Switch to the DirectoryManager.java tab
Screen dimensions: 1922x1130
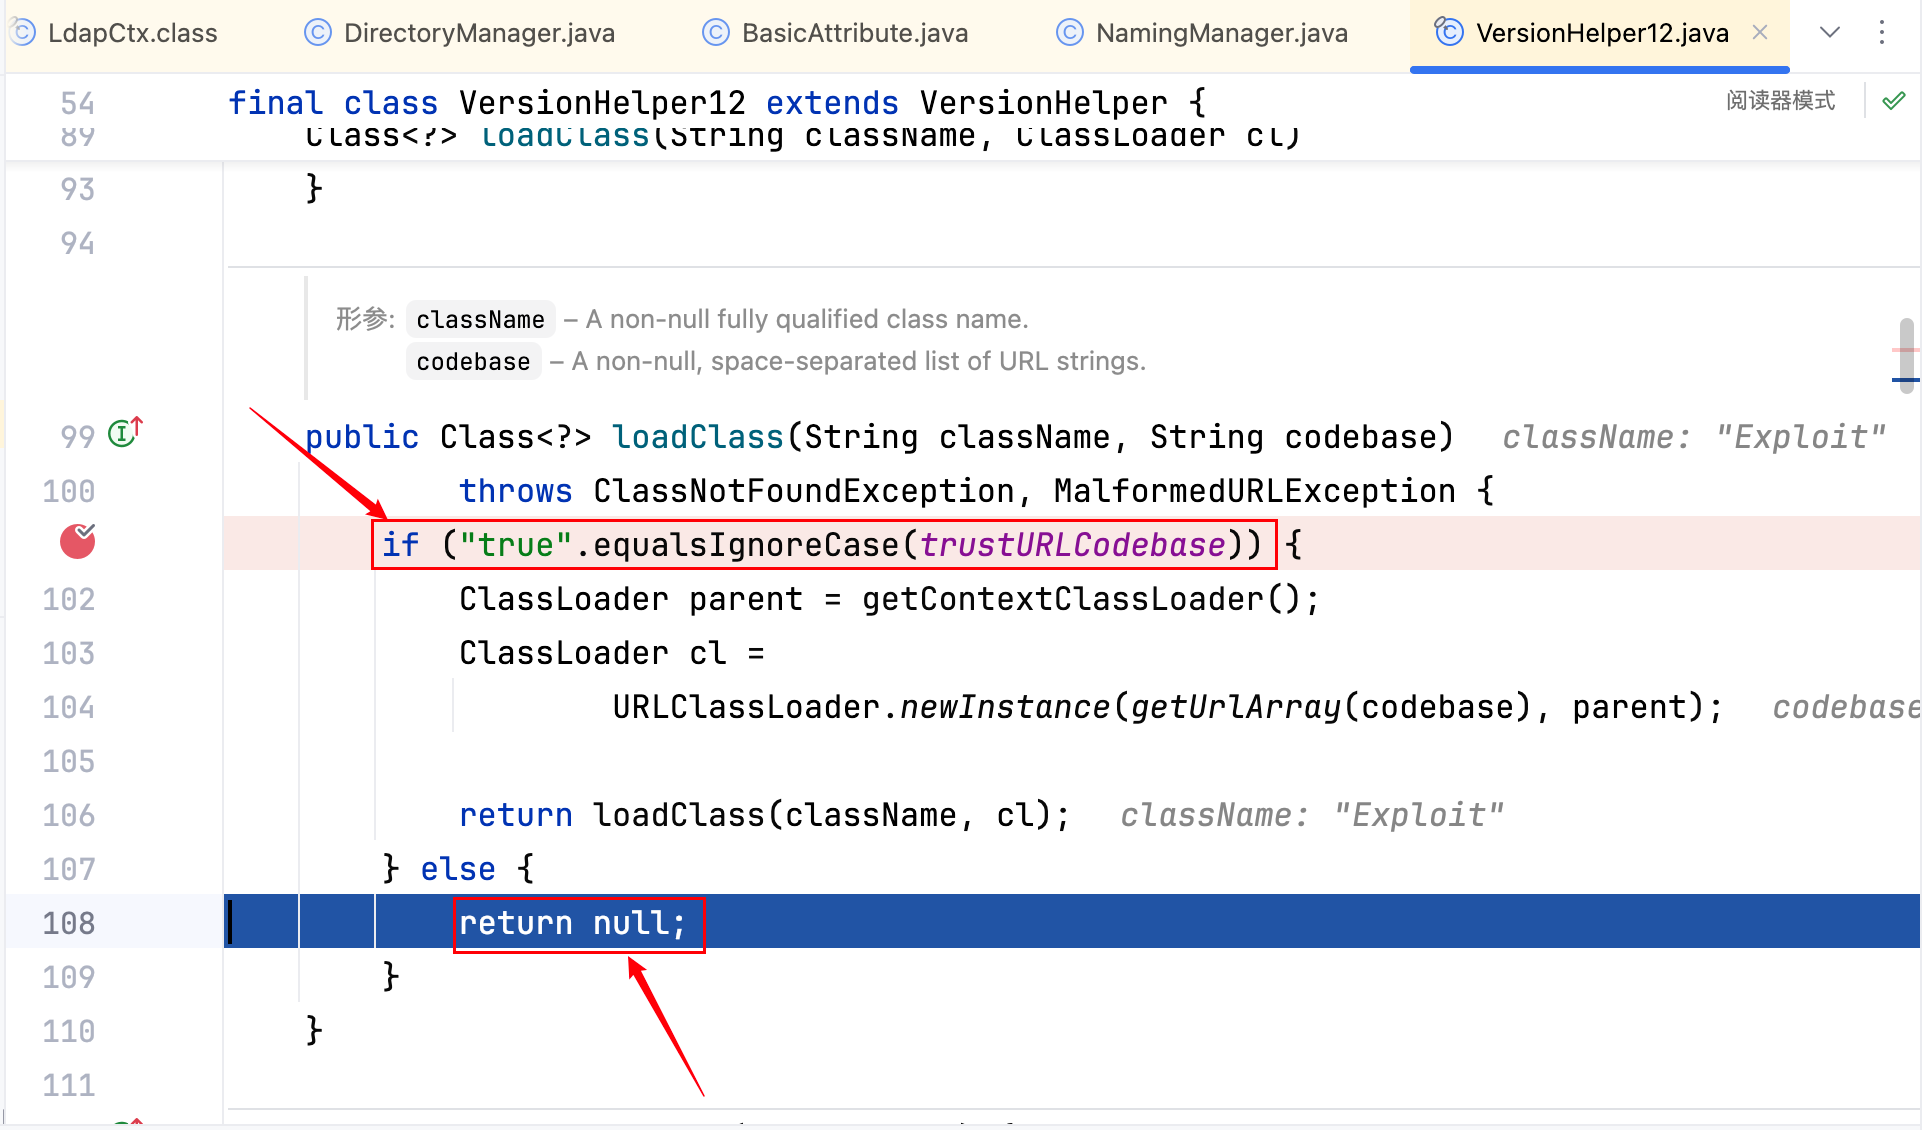click(478, 33)
